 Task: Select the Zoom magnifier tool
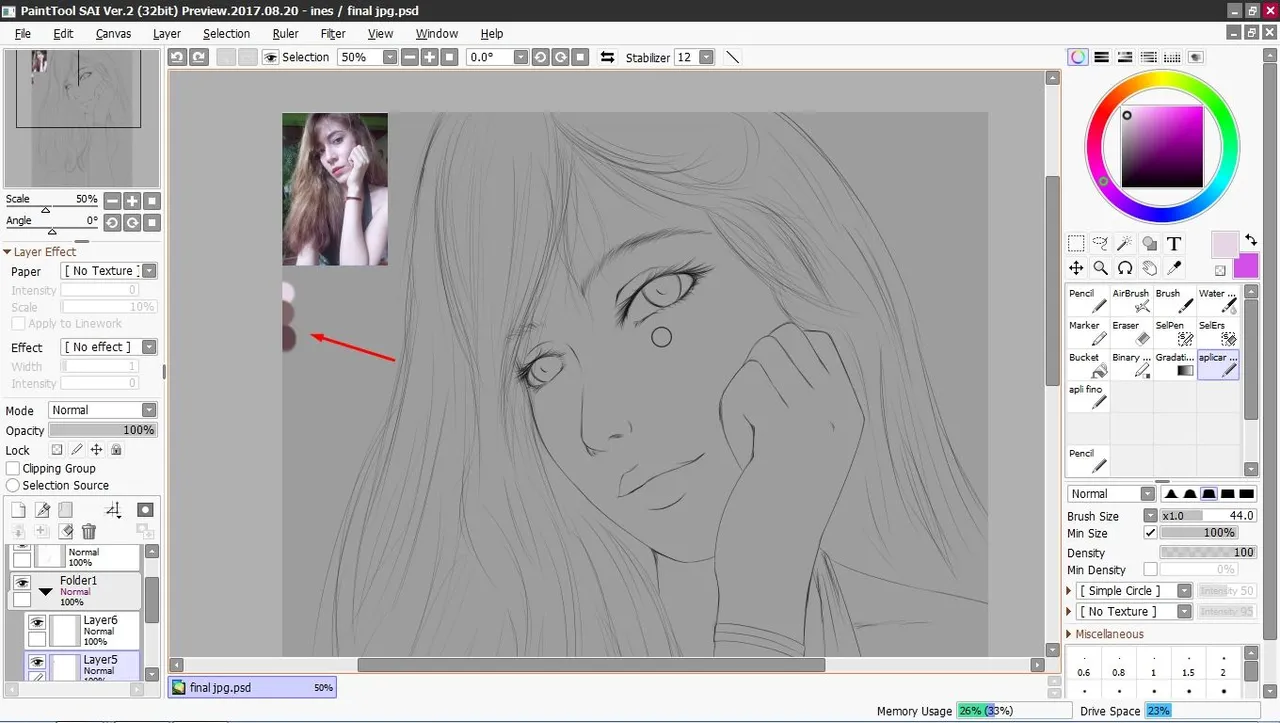point(1100,268)
